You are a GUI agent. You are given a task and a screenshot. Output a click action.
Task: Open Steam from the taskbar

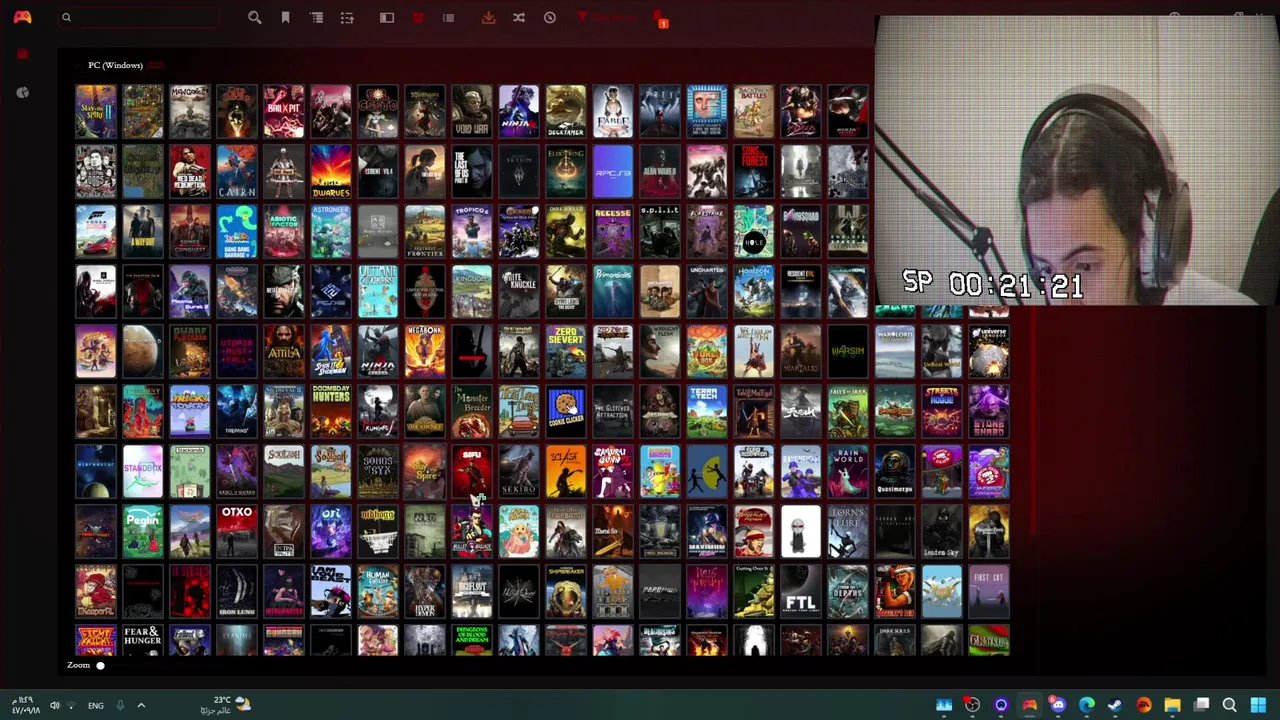[1115, 705]
